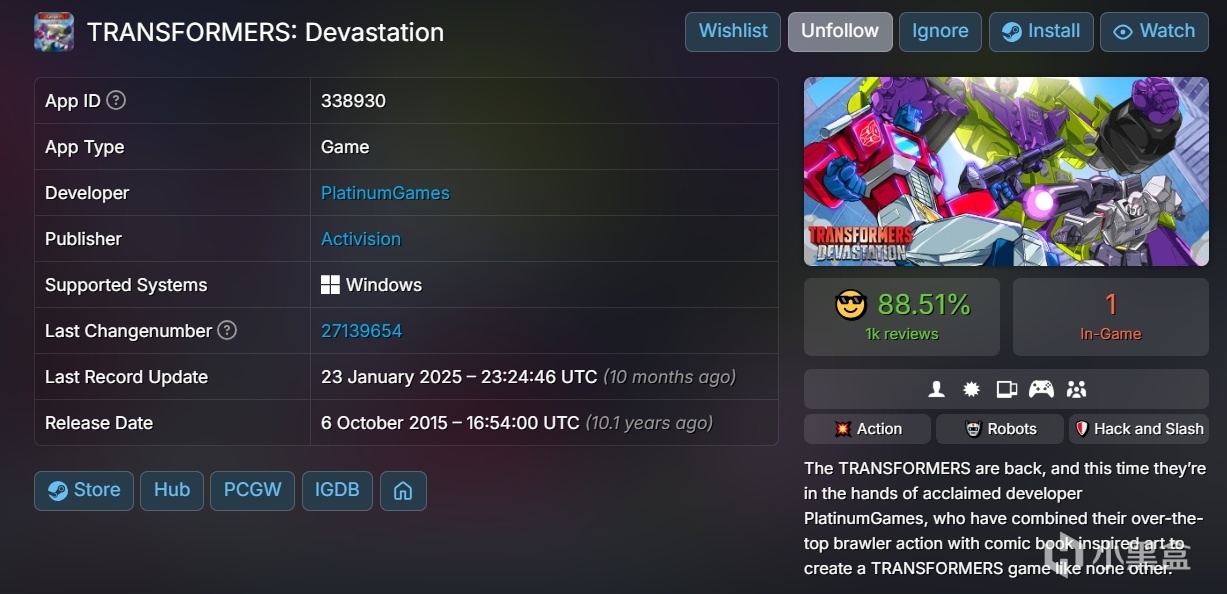Click the game description paragraph
The image size is (1227, 594).
[x=1006, y=518]
